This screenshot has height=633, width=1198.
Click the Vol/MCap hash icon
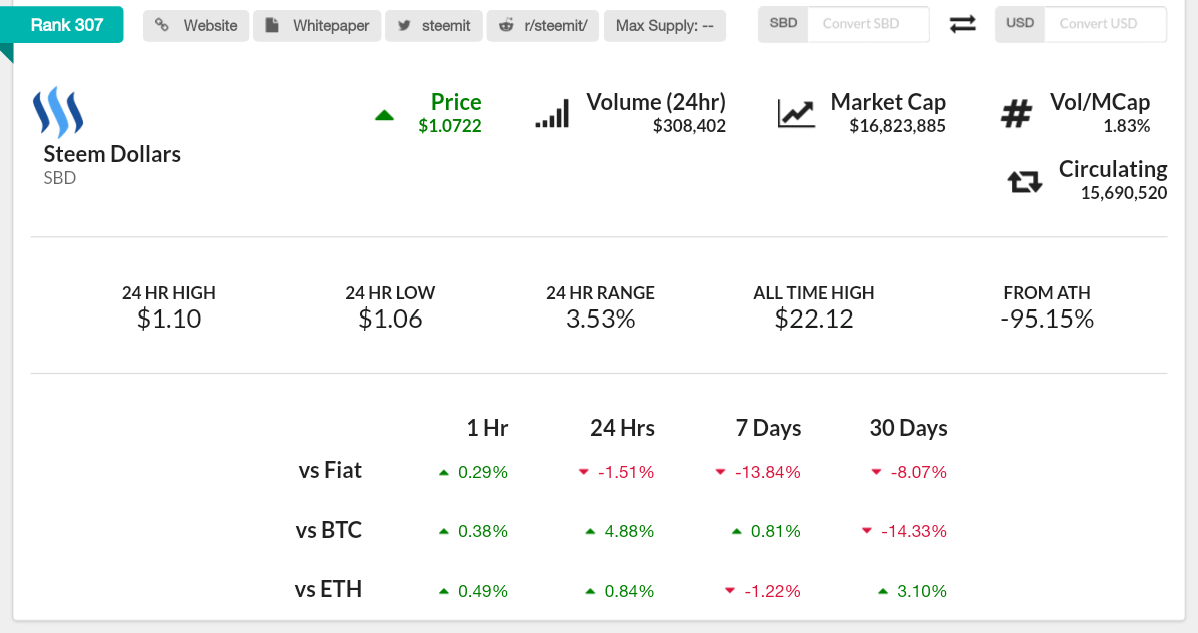(x=1016, y=114)
